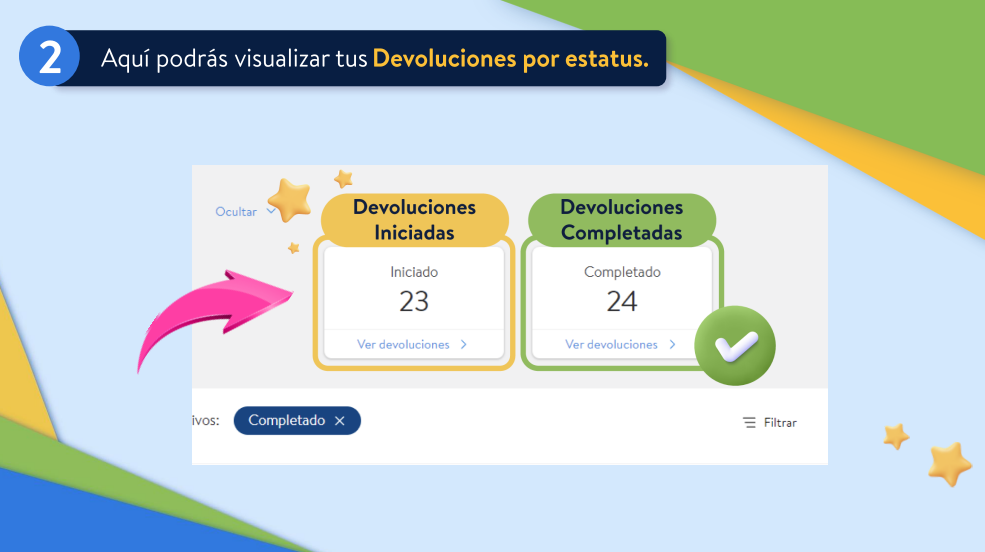Expand the arrow next to Iniciado Ver devoluciones
Screen dimensions: 985x552
click(x=464, y=345)
